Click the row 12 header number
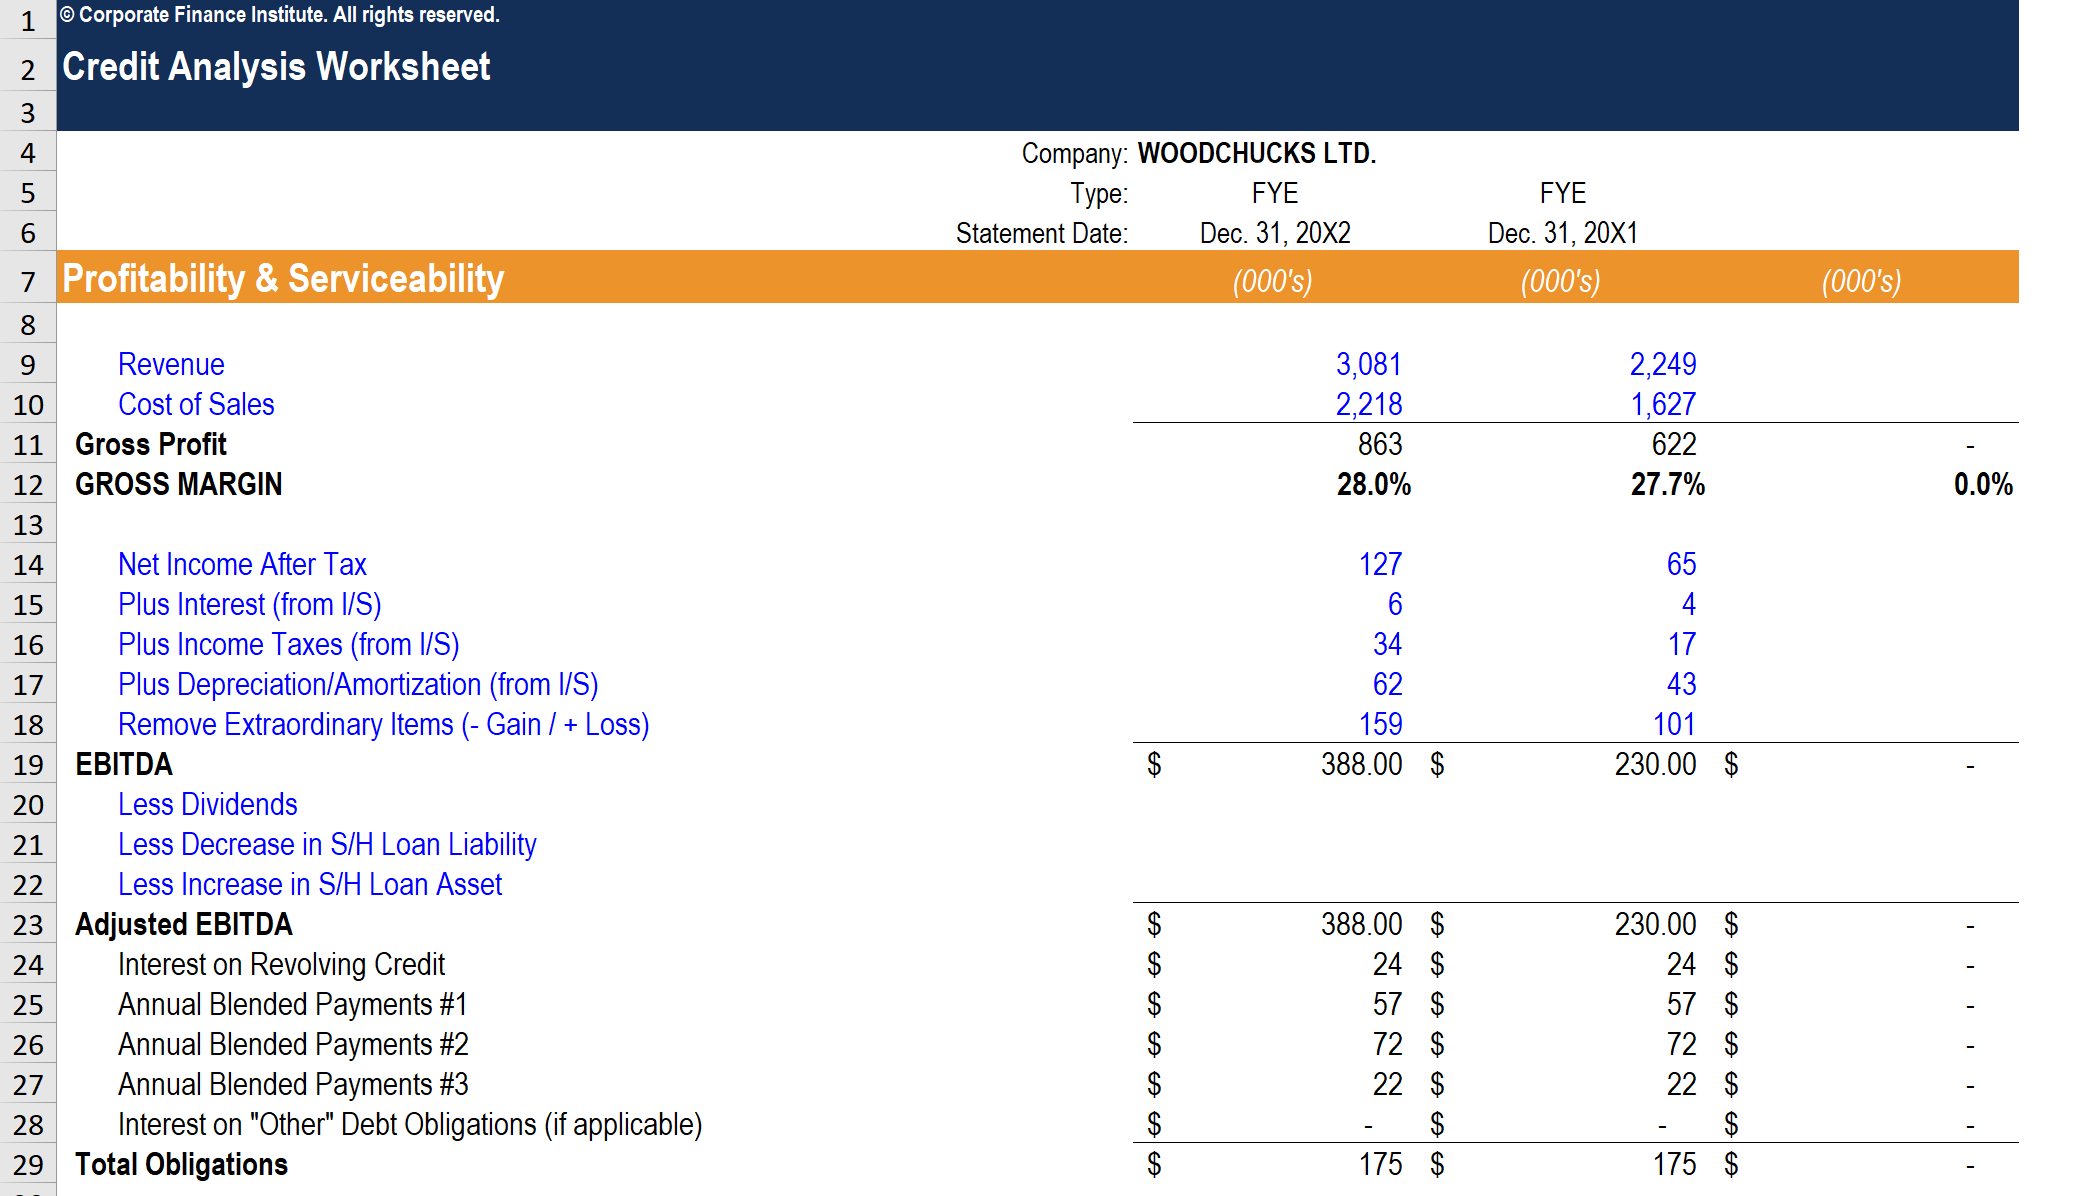Image resolution: width=2084 pixels, height=1196 pixels. [28, 485]
